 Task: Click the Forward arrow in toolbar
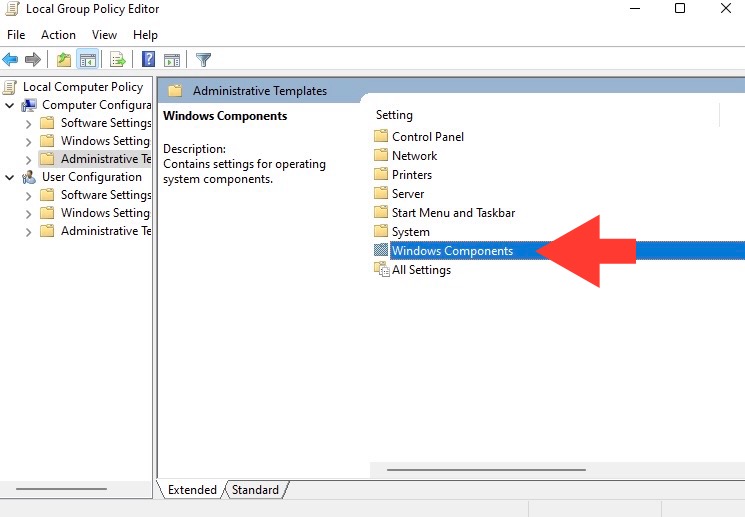[x=33, y=60]
